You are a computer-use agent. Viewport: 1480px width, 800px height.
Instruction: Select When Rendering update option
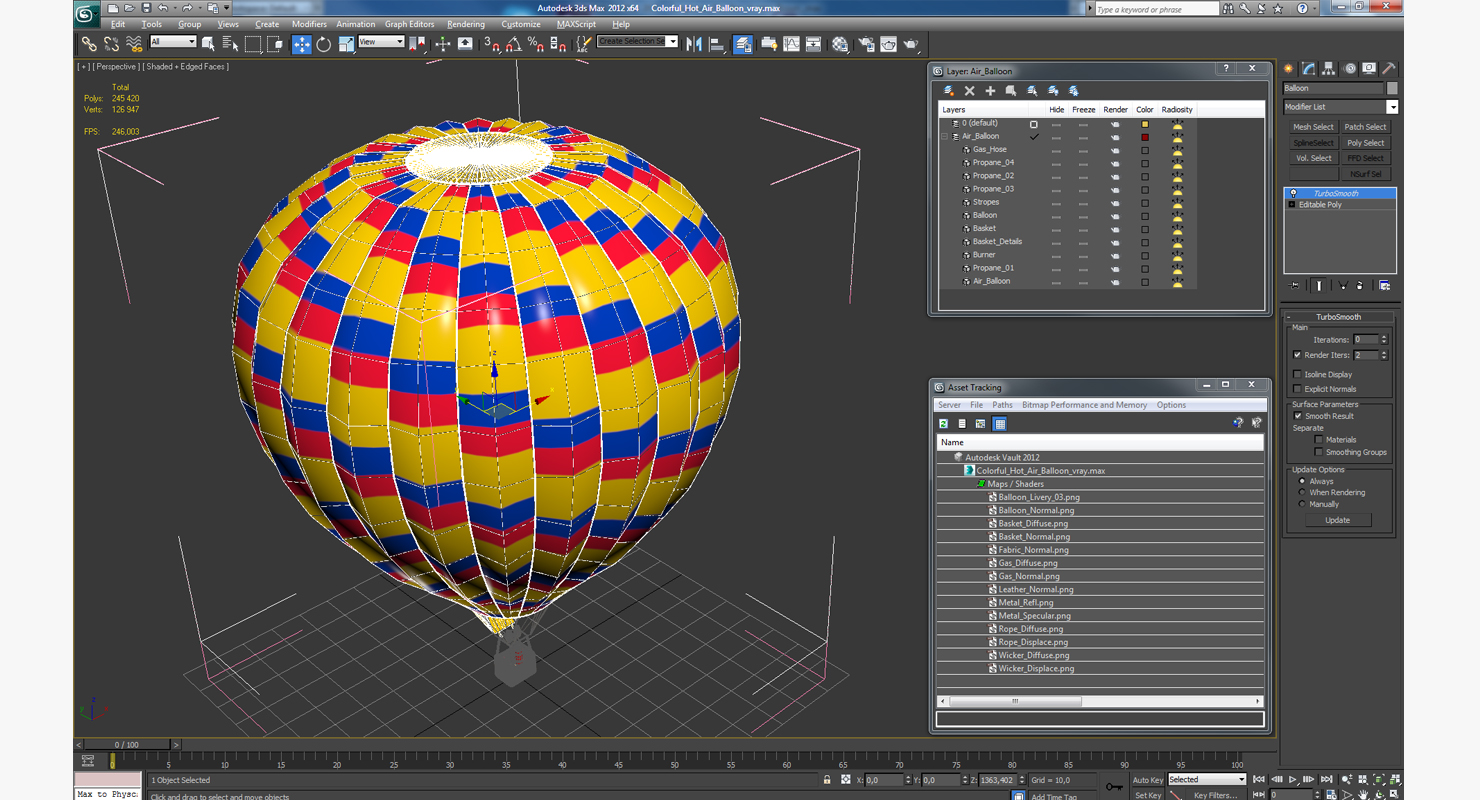pyautogui.click(x=1302, y=493)
